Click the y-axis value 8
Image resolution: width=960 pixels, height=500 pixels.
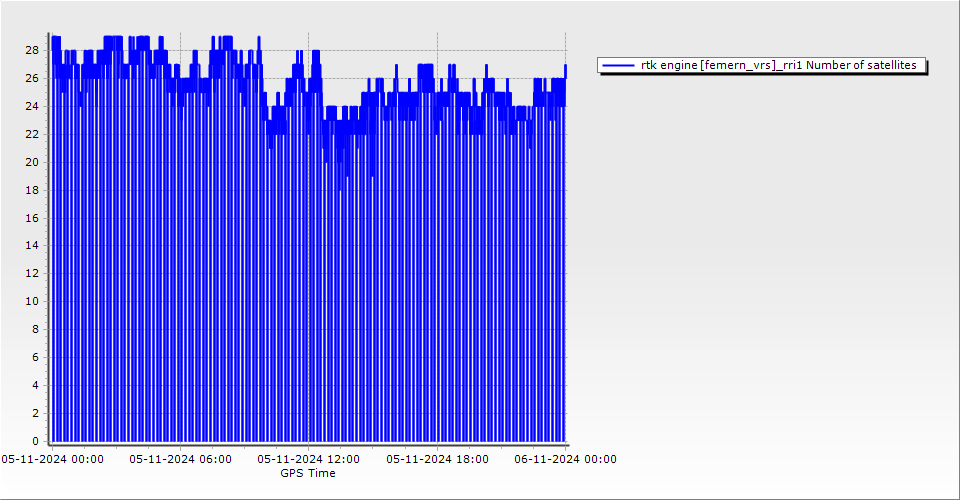click(x=35, y=329)
